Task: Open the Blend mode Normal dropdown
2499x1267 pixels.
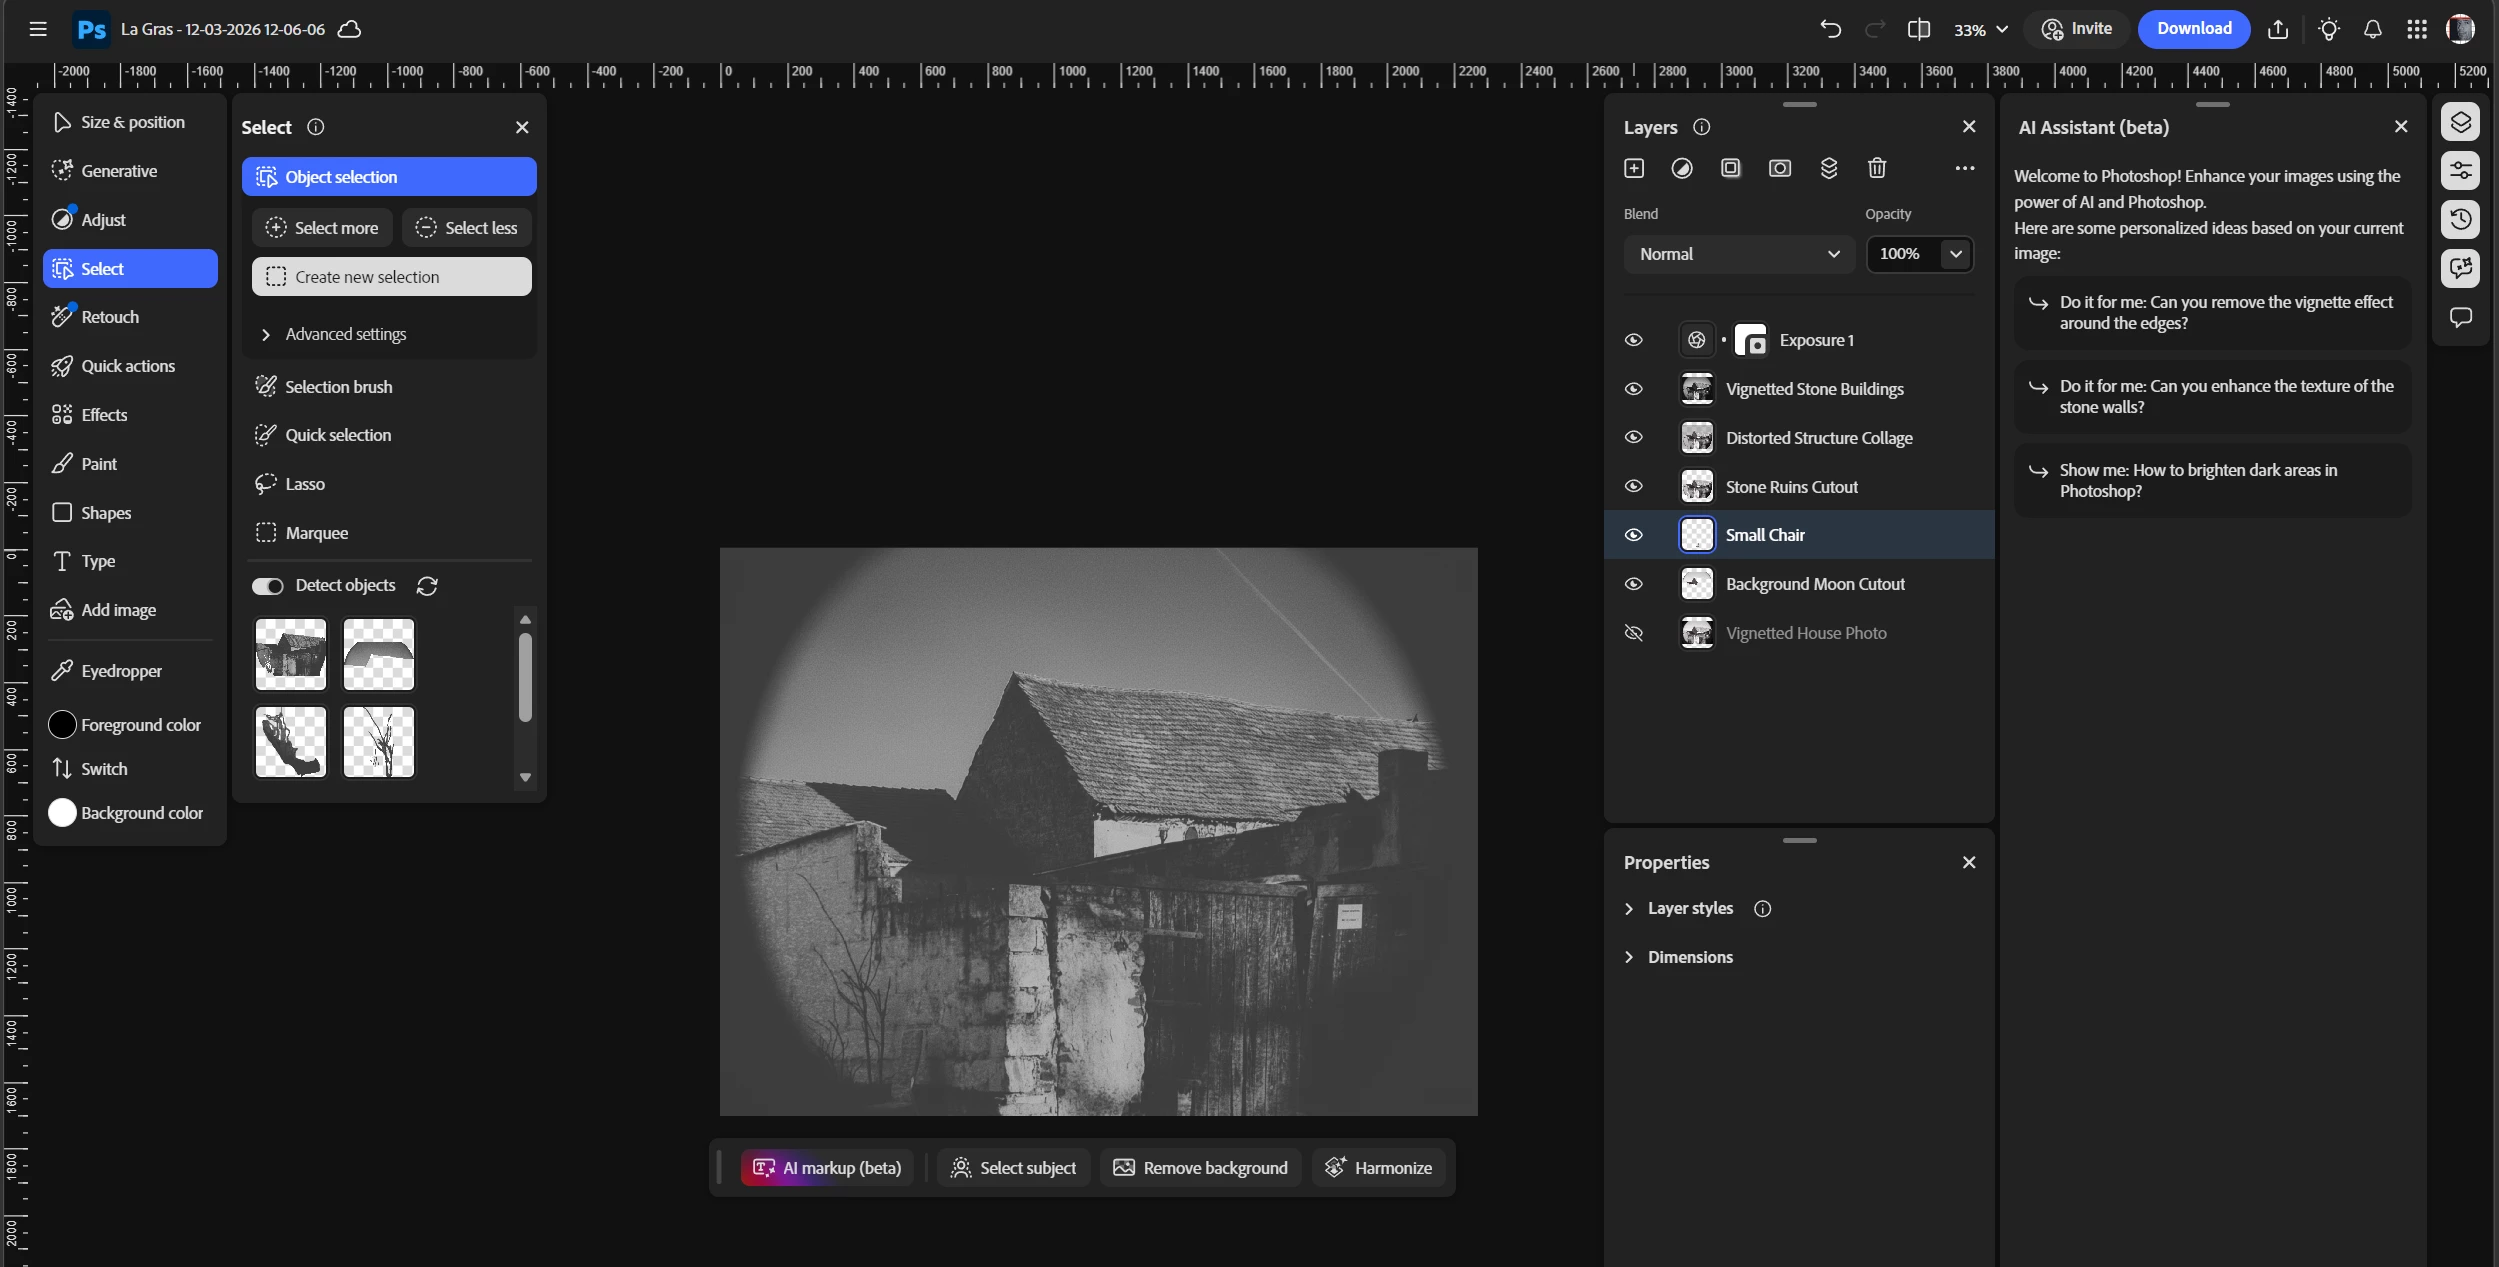Action: click(1738, 254)
